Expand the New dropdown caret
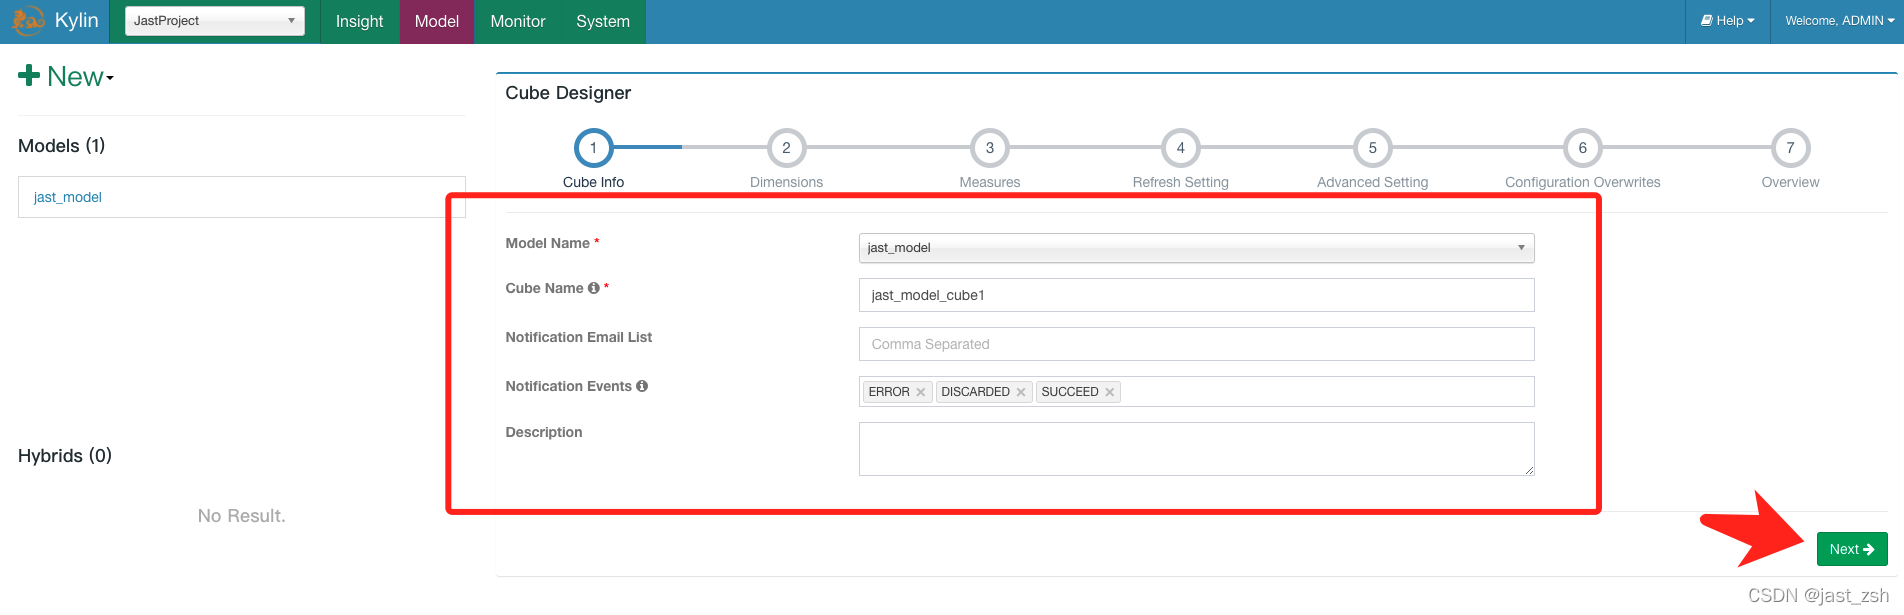 tap(110, 79)
